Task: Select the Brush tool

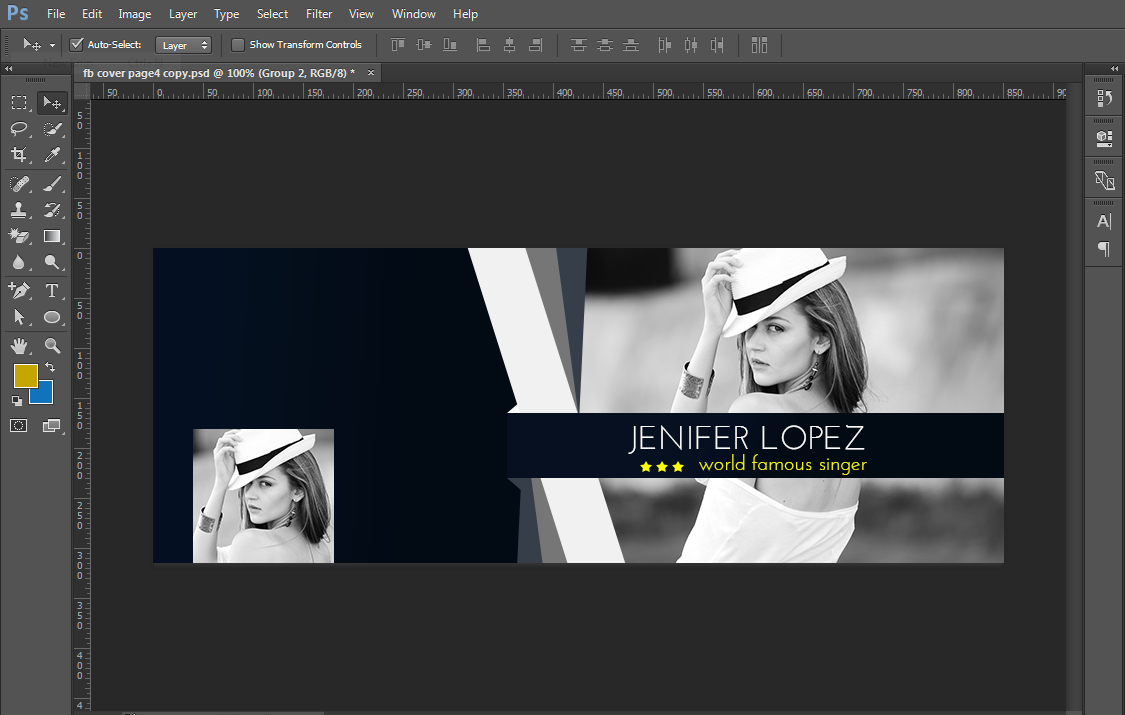Action: [x=52, y=184]
